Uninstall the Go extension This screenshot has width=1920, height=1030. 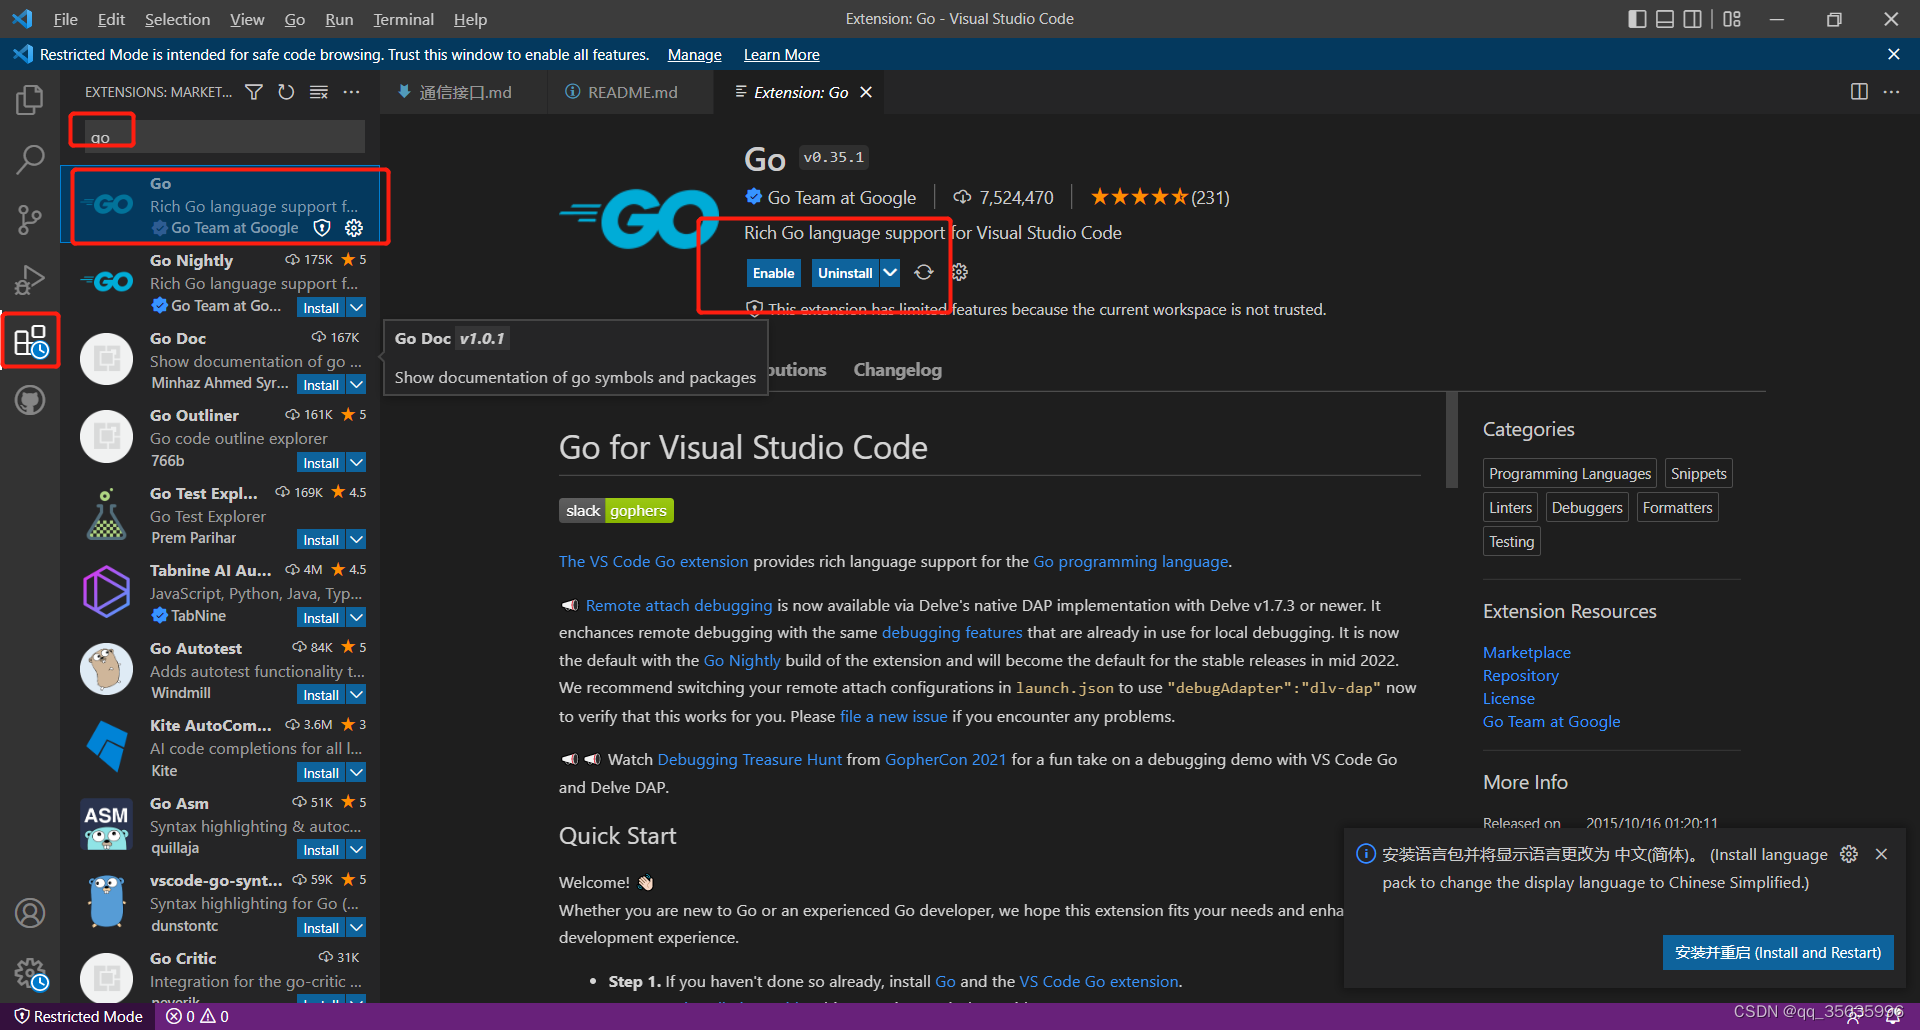pyautogui.click(x=845, y=273)
